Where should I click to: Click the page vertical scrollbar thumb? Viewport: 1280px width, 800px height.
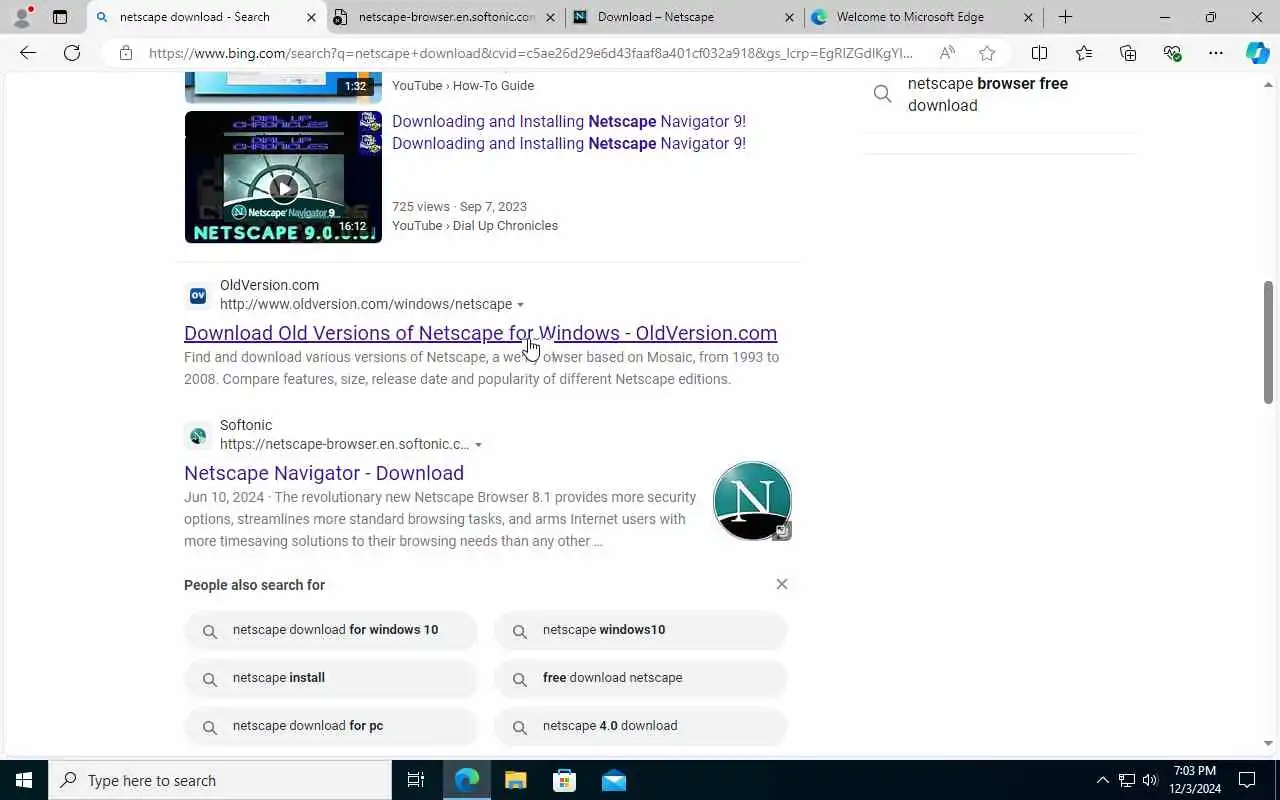(x=1268, y=343)
